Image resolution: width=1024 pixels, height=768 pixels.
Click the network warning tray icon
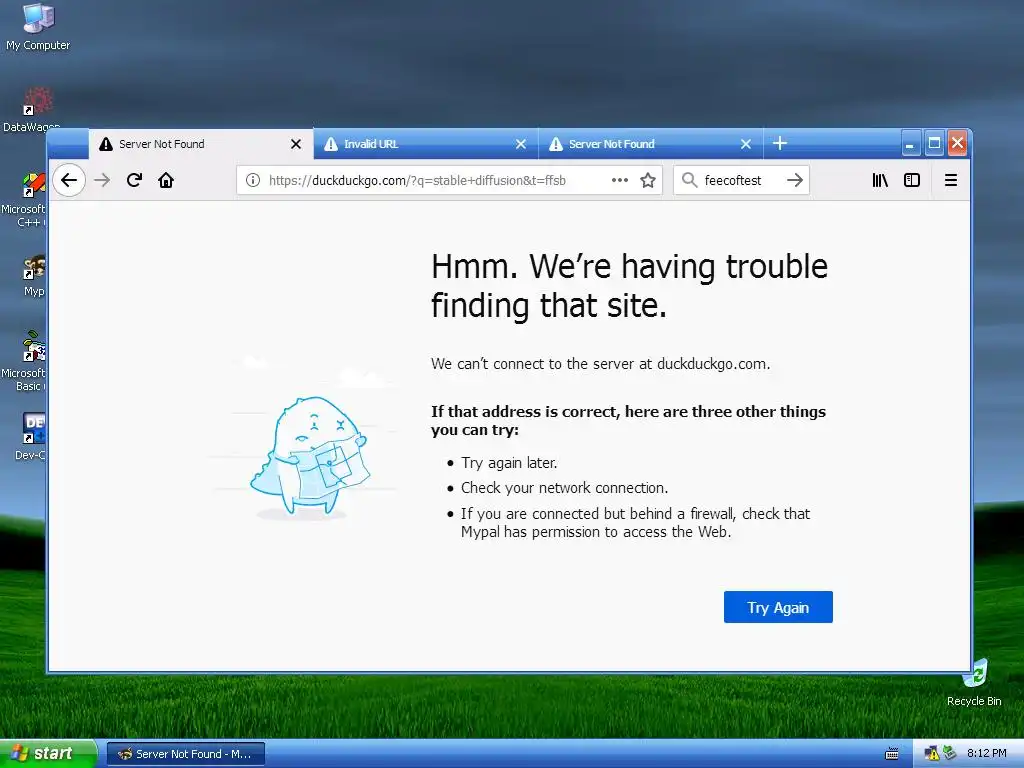tap(931, 754)
